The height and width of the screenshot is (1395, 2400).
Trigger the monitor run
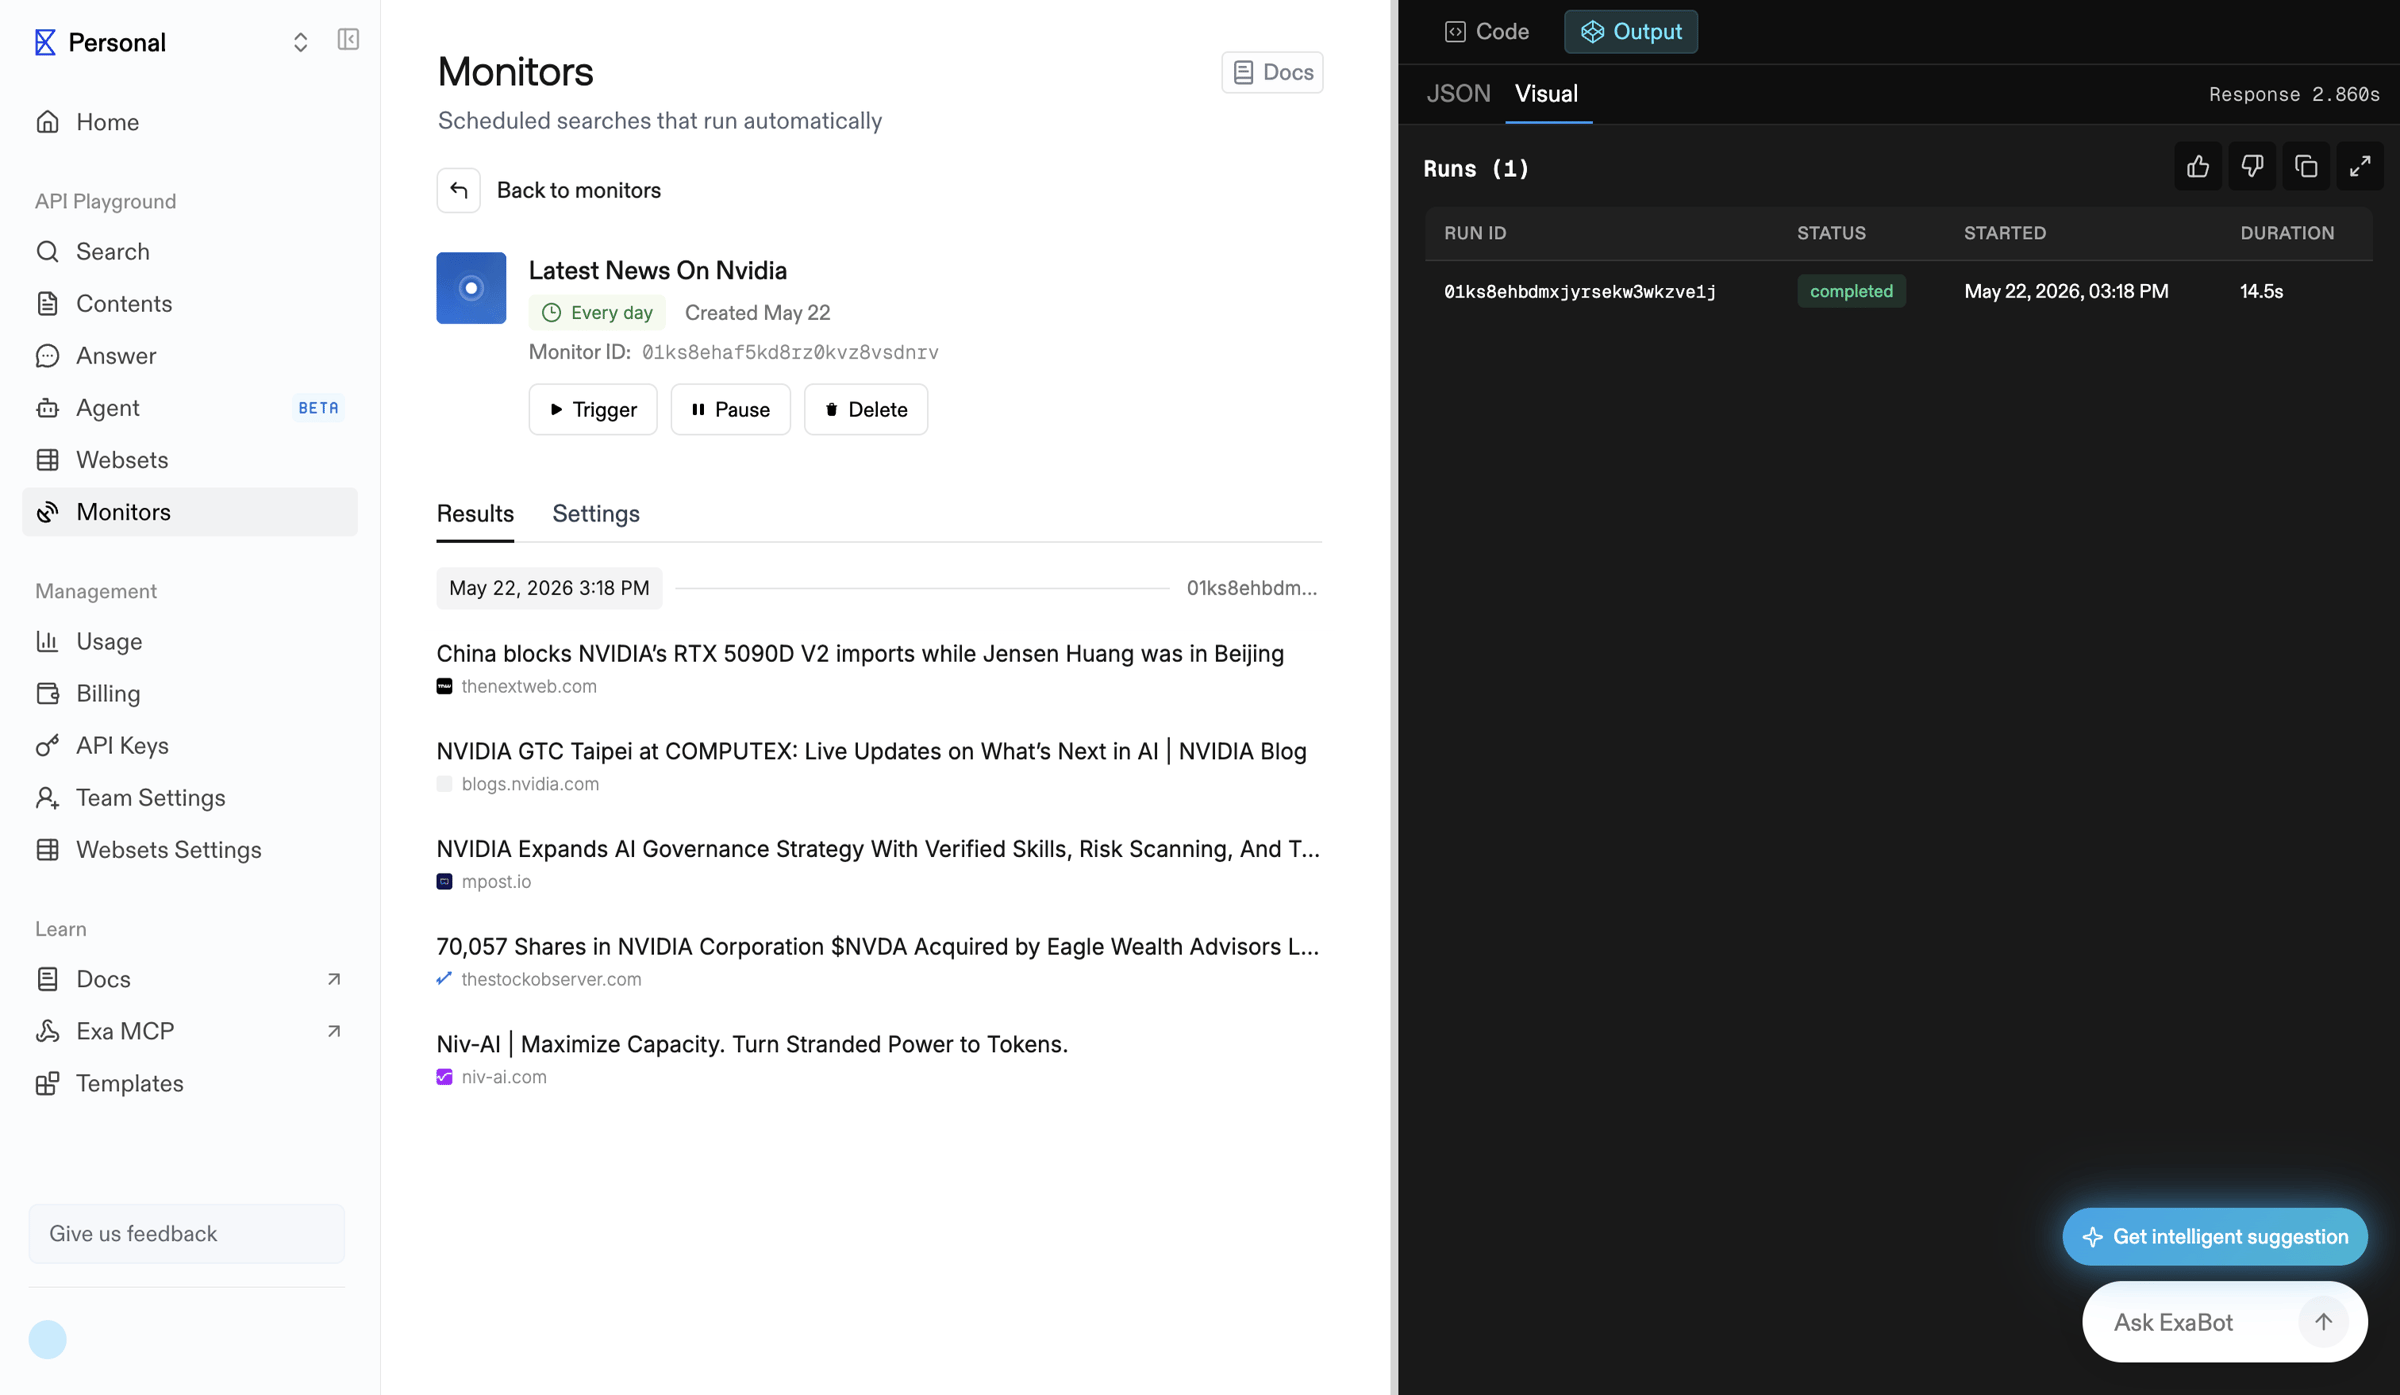coord(593,409)
